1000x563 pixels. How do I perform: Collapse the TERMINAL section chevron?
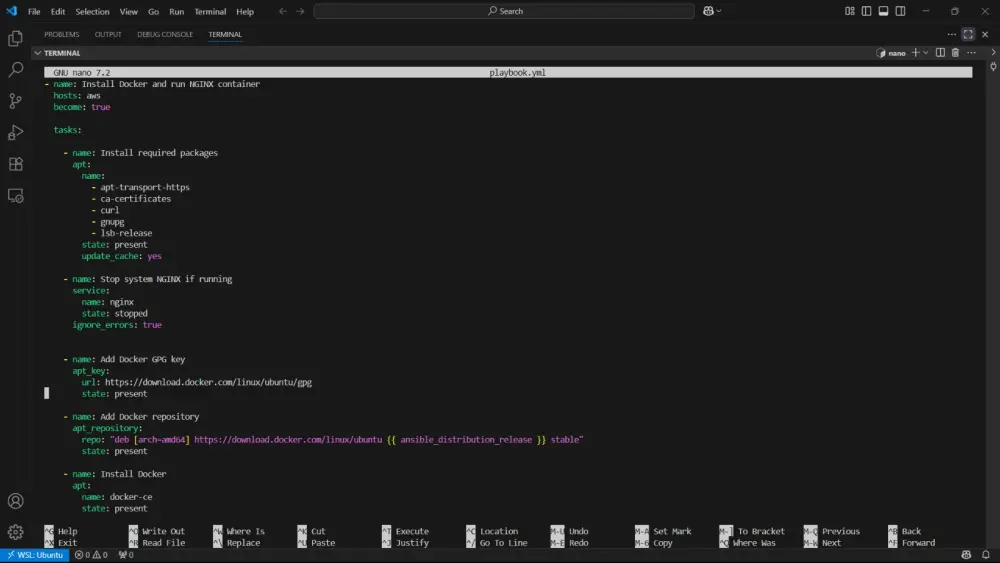point(38,53)
